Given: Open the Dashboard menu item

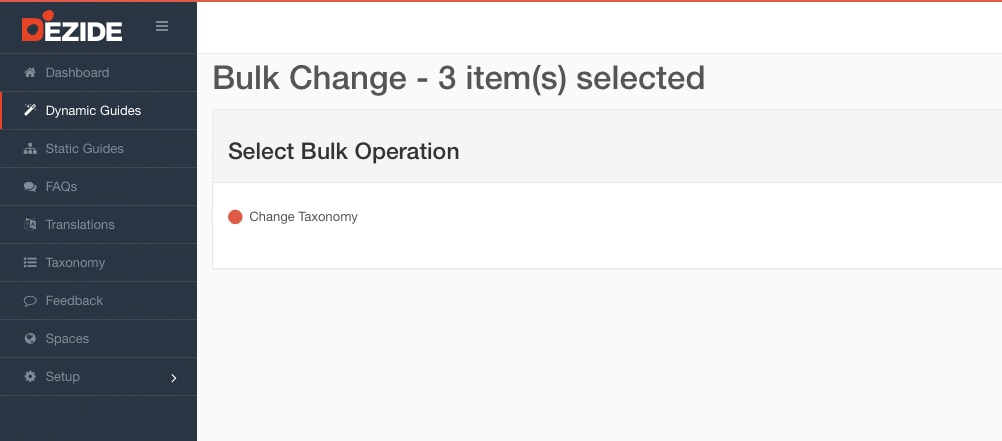Looking at the screenshot, I should (98, 72).
